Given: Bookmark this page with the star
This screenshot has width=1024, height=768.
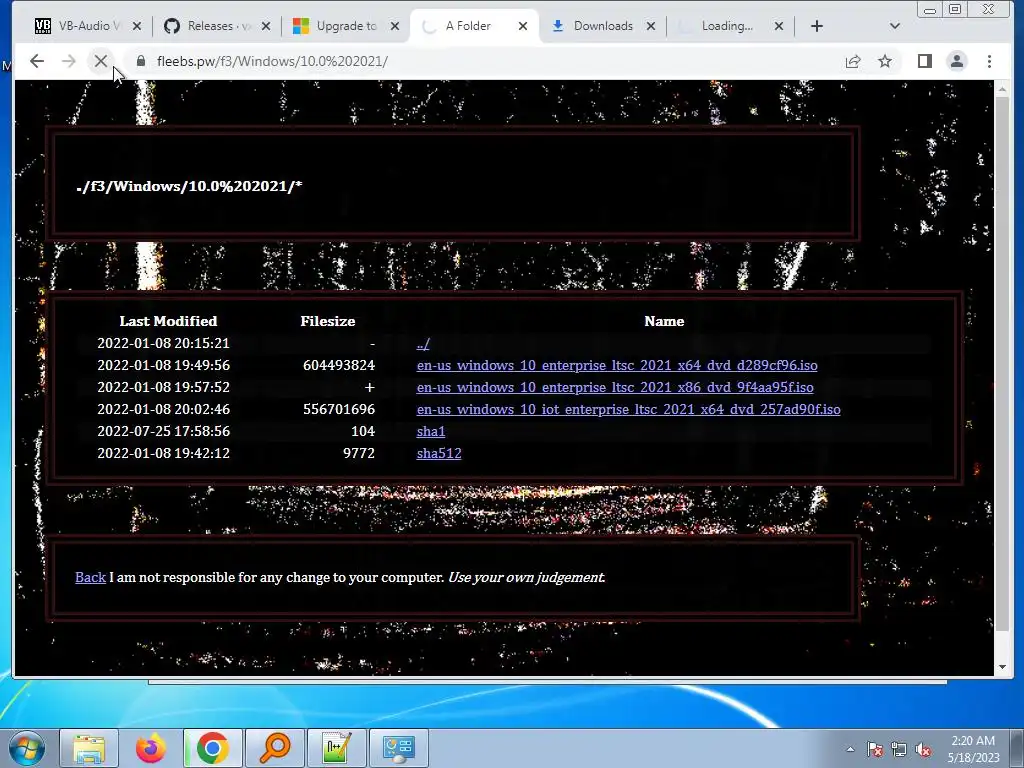Looking at the screenshot, I should click(885, 61).
